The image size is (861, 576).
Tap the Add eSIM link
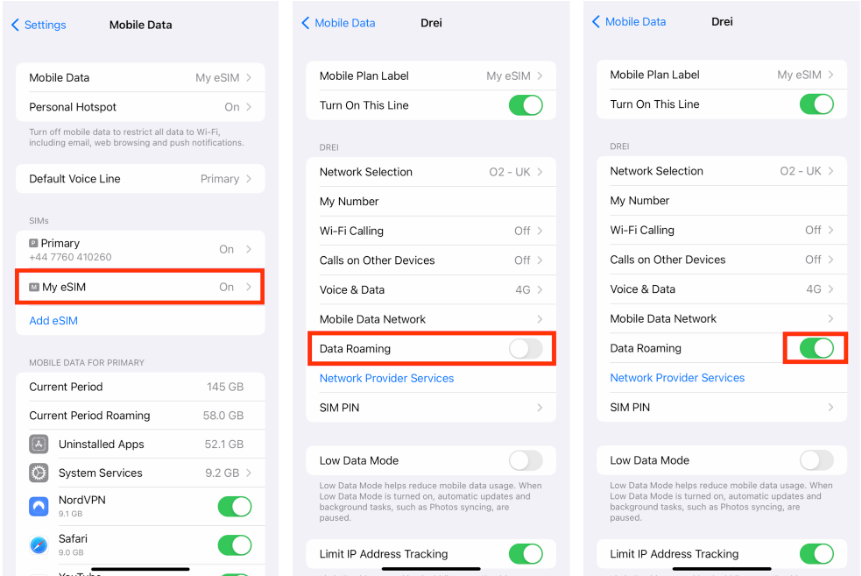[x=53, y=321]
